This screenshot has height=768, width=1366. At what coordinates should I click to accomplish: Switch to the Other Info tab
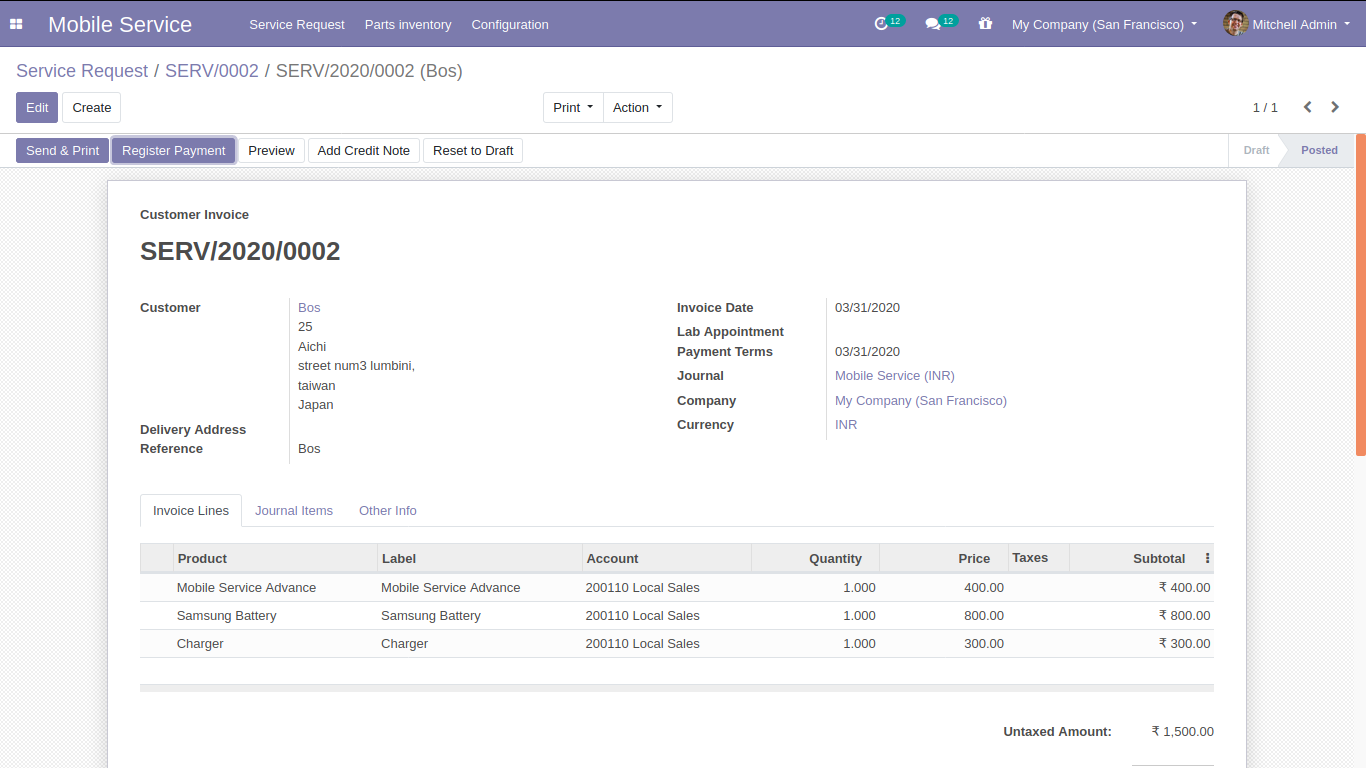[x=387, y=510]
